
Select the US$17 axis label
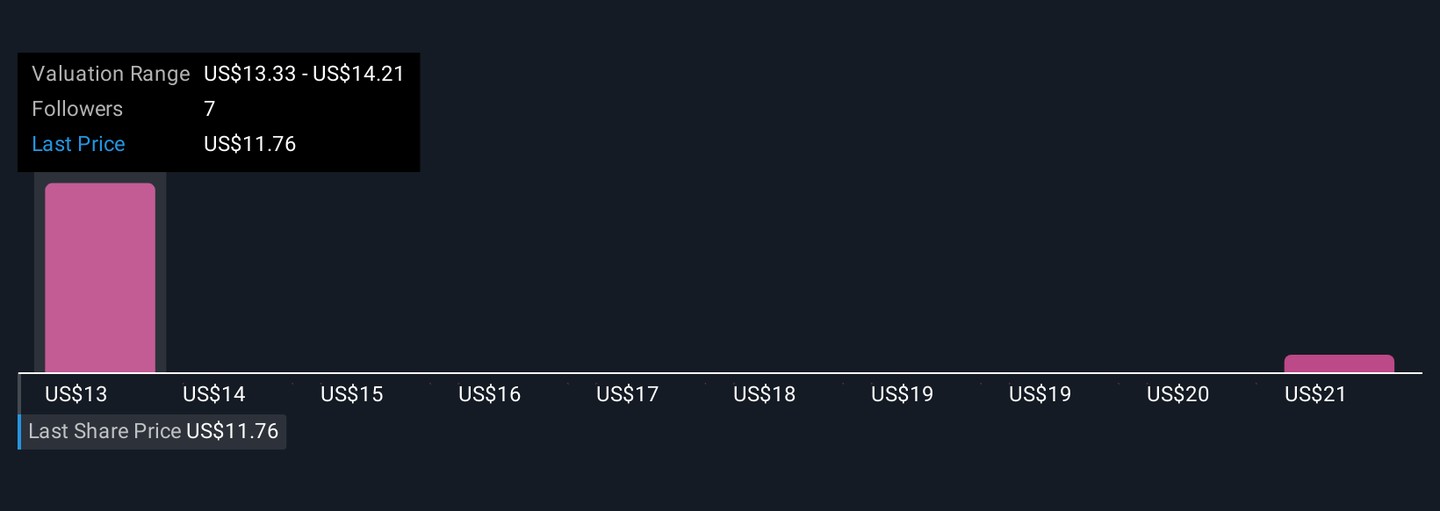[x=627, y=394]
